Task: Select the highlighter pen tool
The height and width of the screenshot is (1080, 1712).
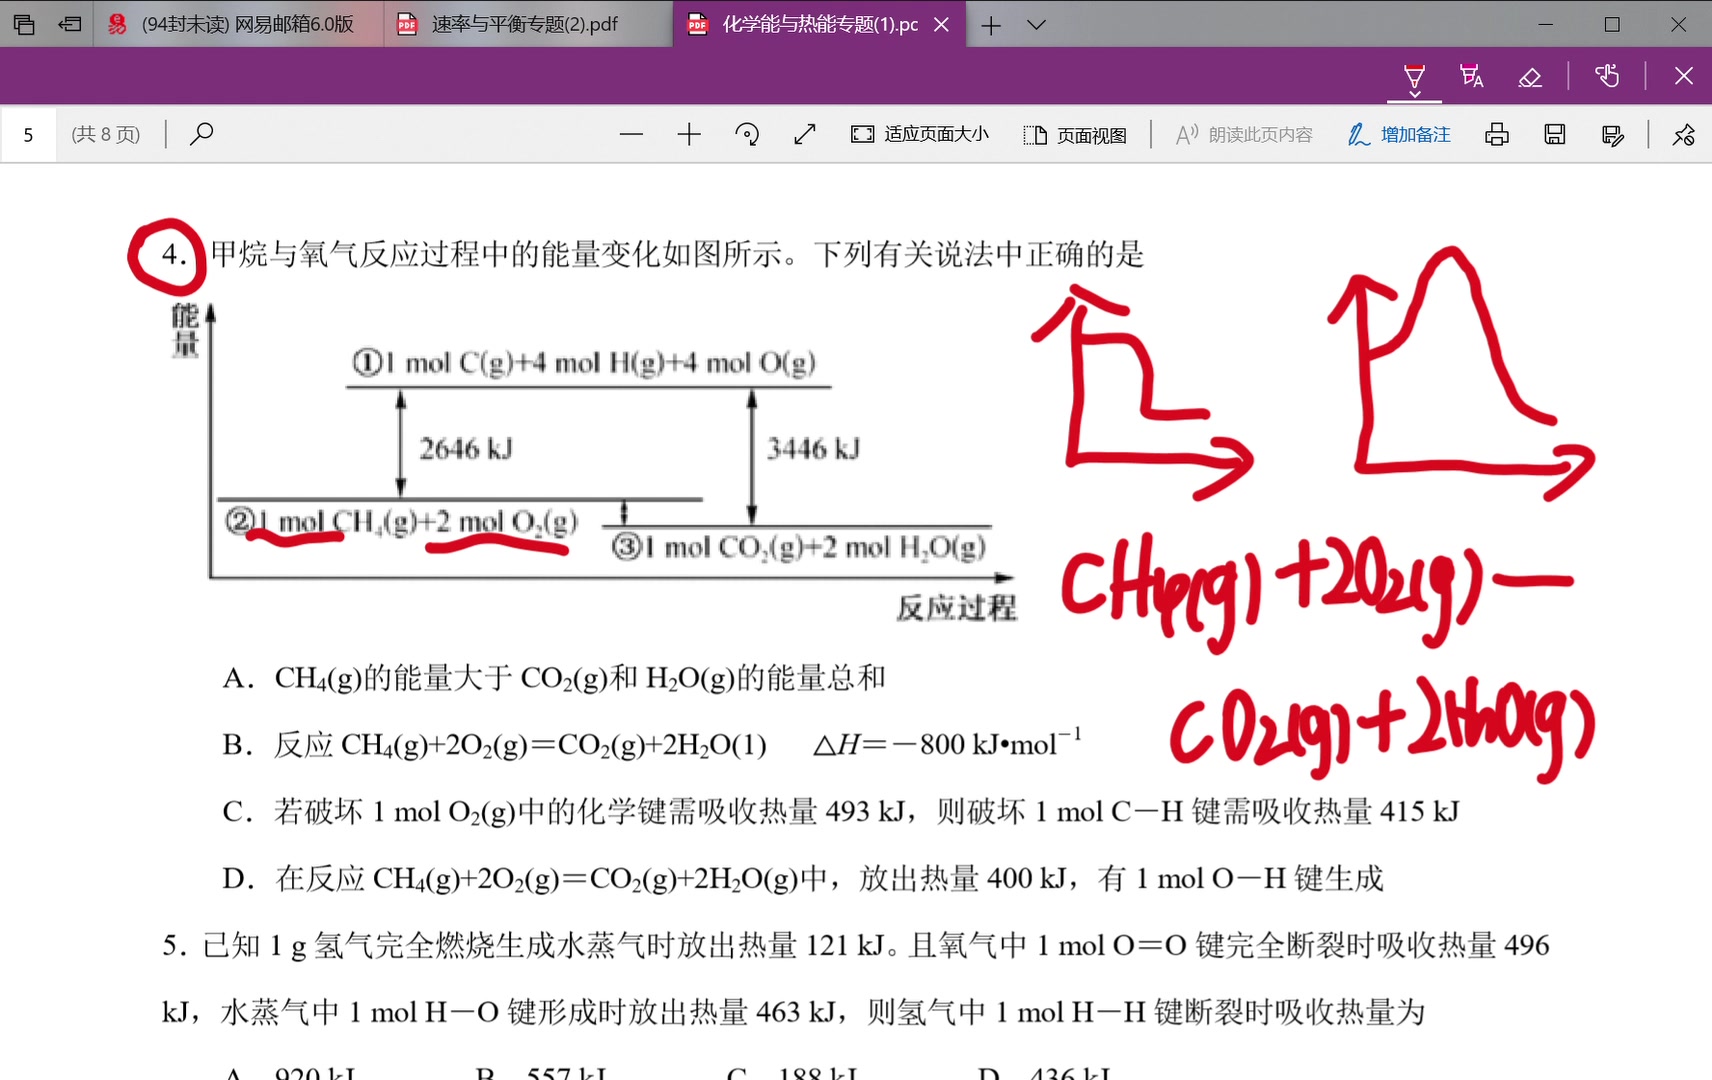Action: [1470, 75]
